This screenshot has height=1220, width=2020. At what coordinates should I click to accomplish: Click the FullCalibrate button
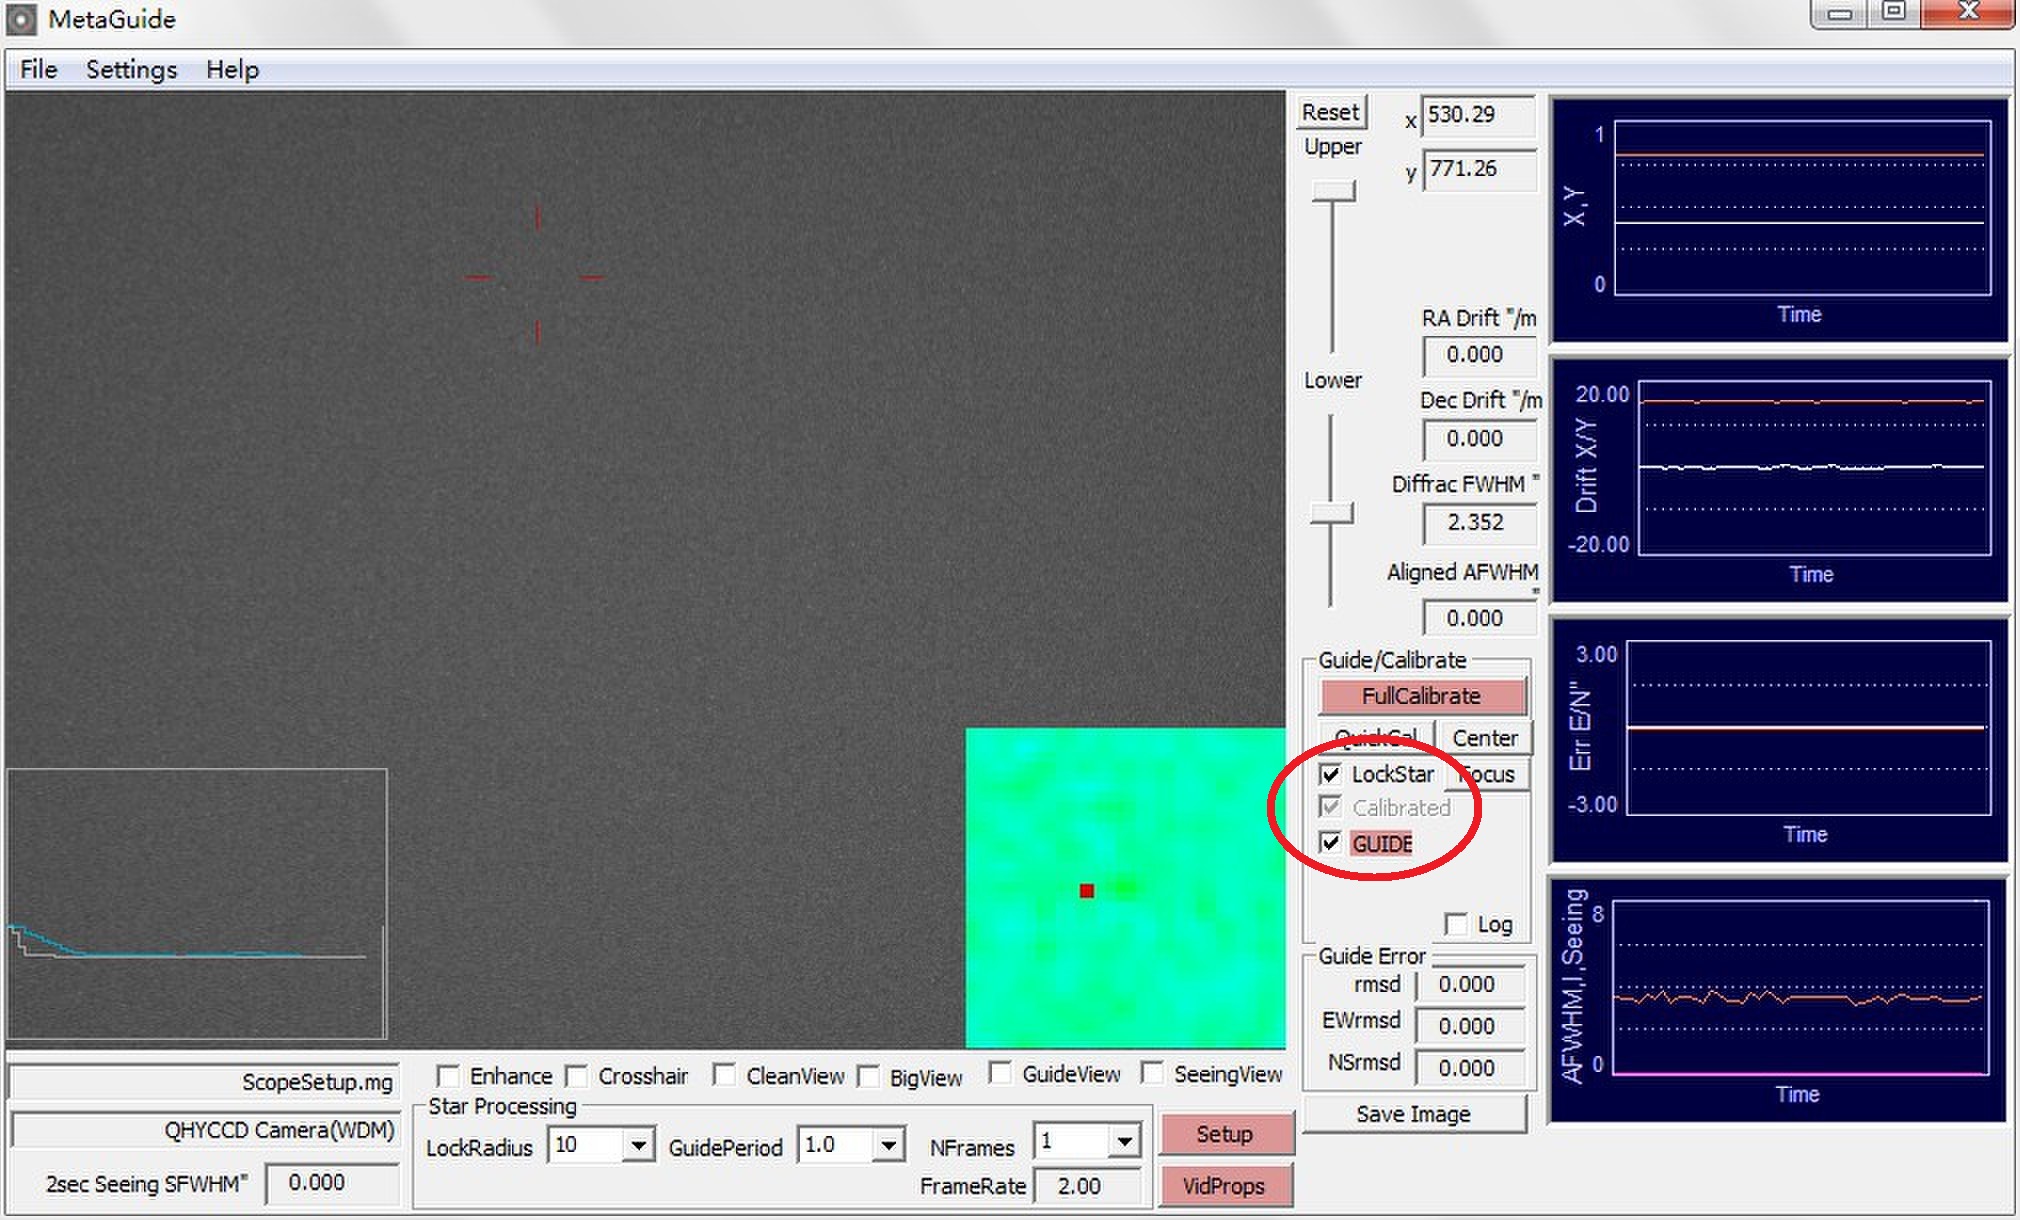(1421, 695)
